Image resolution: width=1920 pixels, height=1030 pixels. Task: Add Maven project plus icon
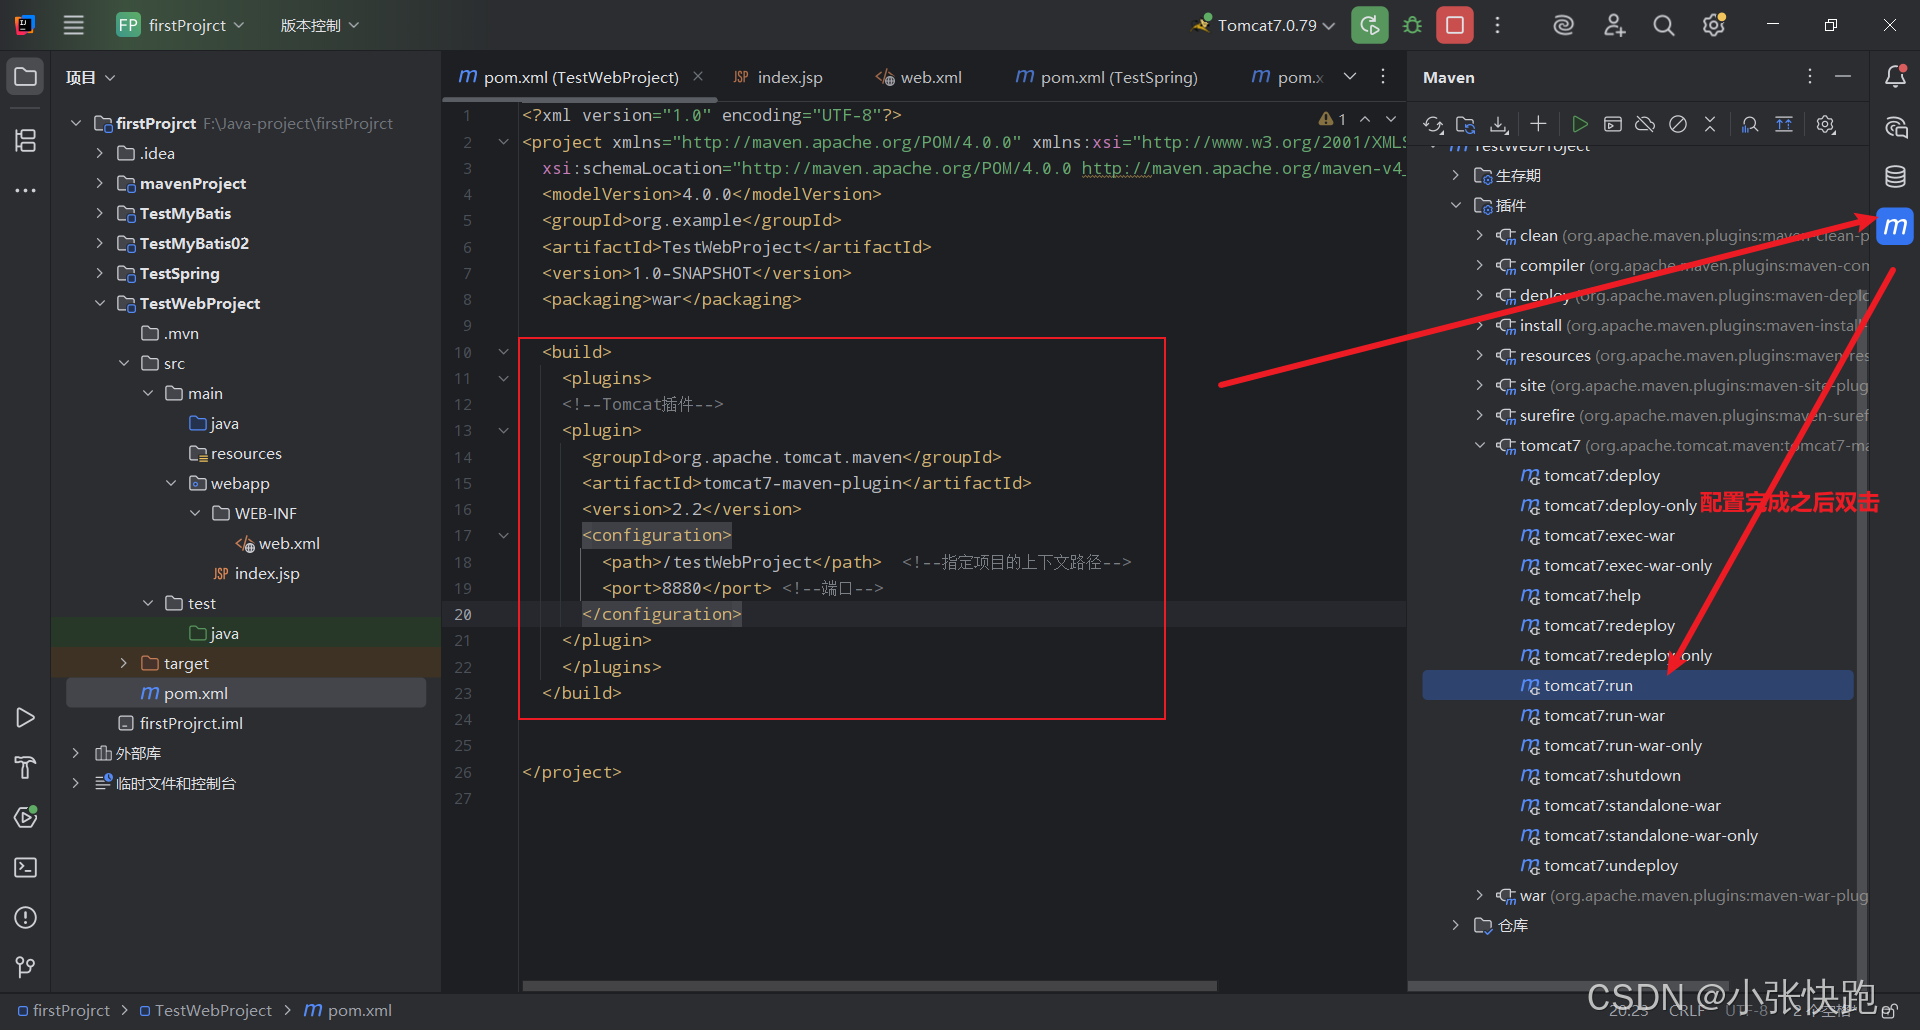pyautogui.click(x=1538, y=124)
